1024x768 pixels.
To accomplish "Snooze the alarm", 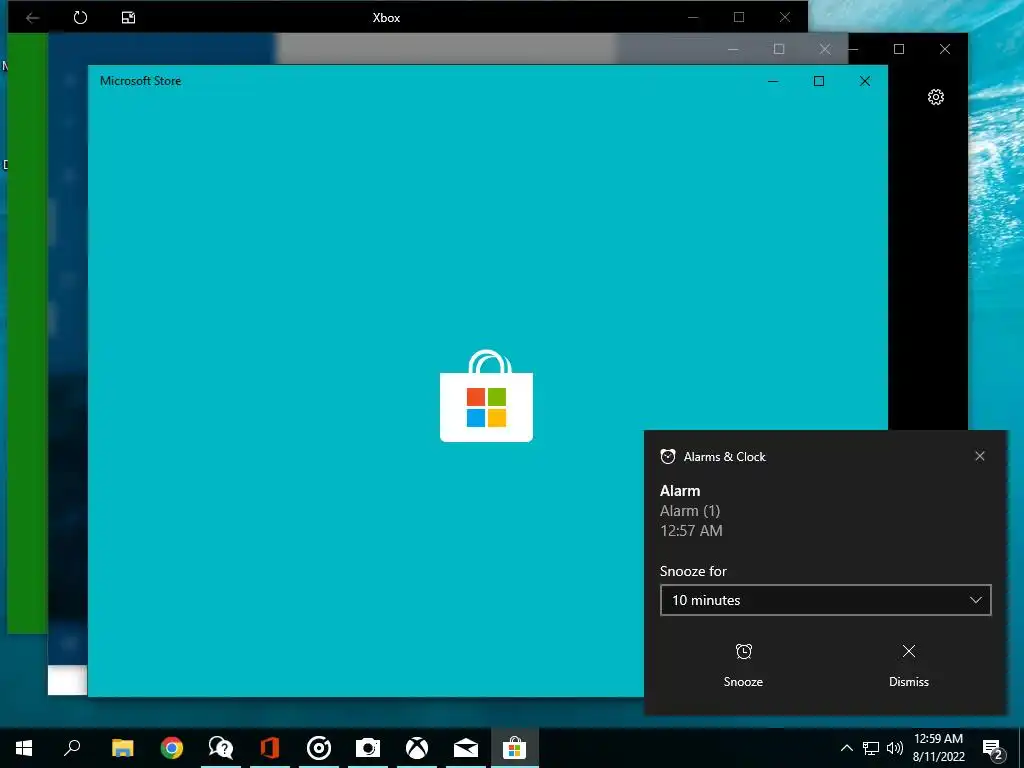I will (x=743, y=665).
